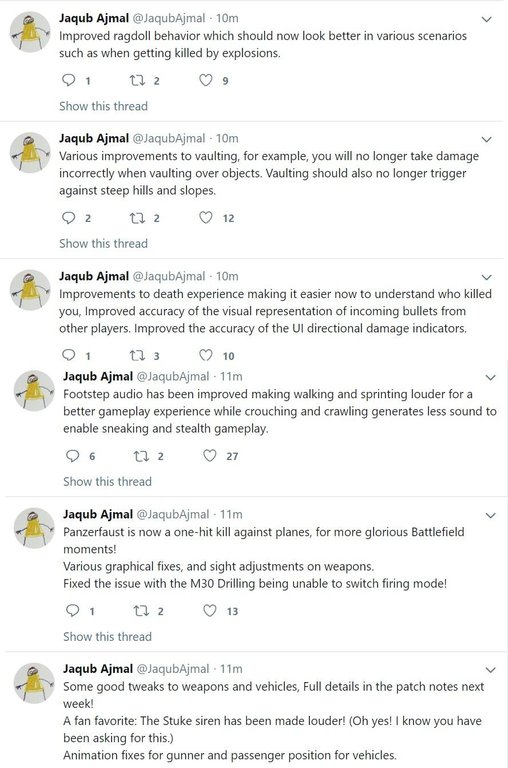Like the vaulting improvements tweet
The width and height of the screenshot is (508, 768).
coord(206,217)
